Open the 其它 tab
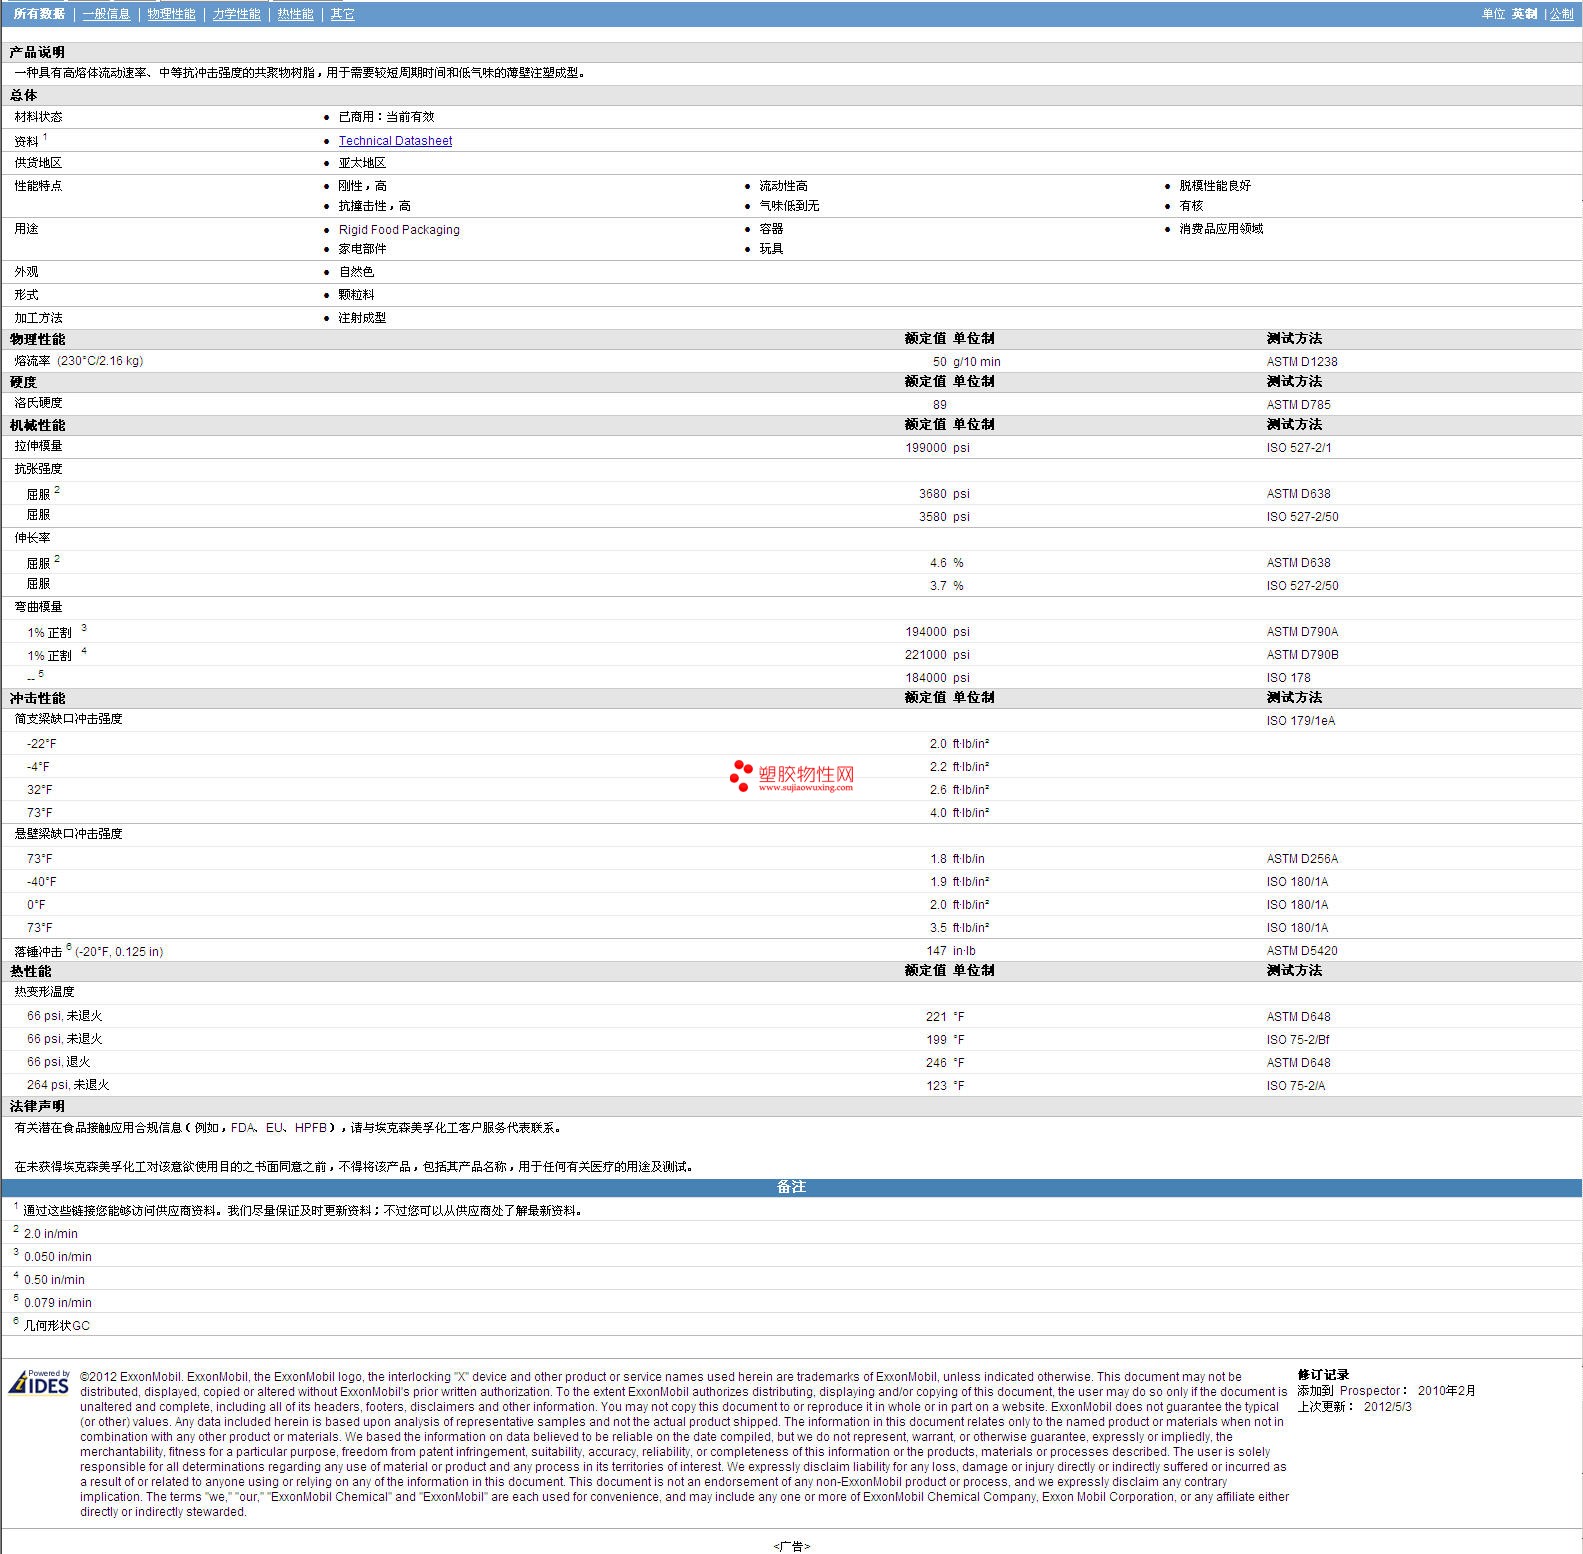The image size is (1583, 1554). 342,14
